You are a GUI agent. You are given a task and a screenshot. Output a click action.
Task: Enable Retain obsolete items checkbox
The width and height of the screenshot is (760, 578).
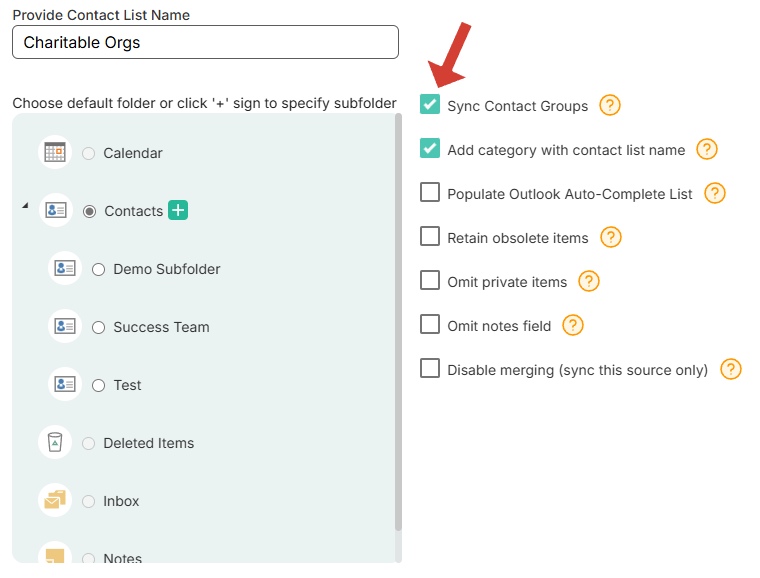430,236
